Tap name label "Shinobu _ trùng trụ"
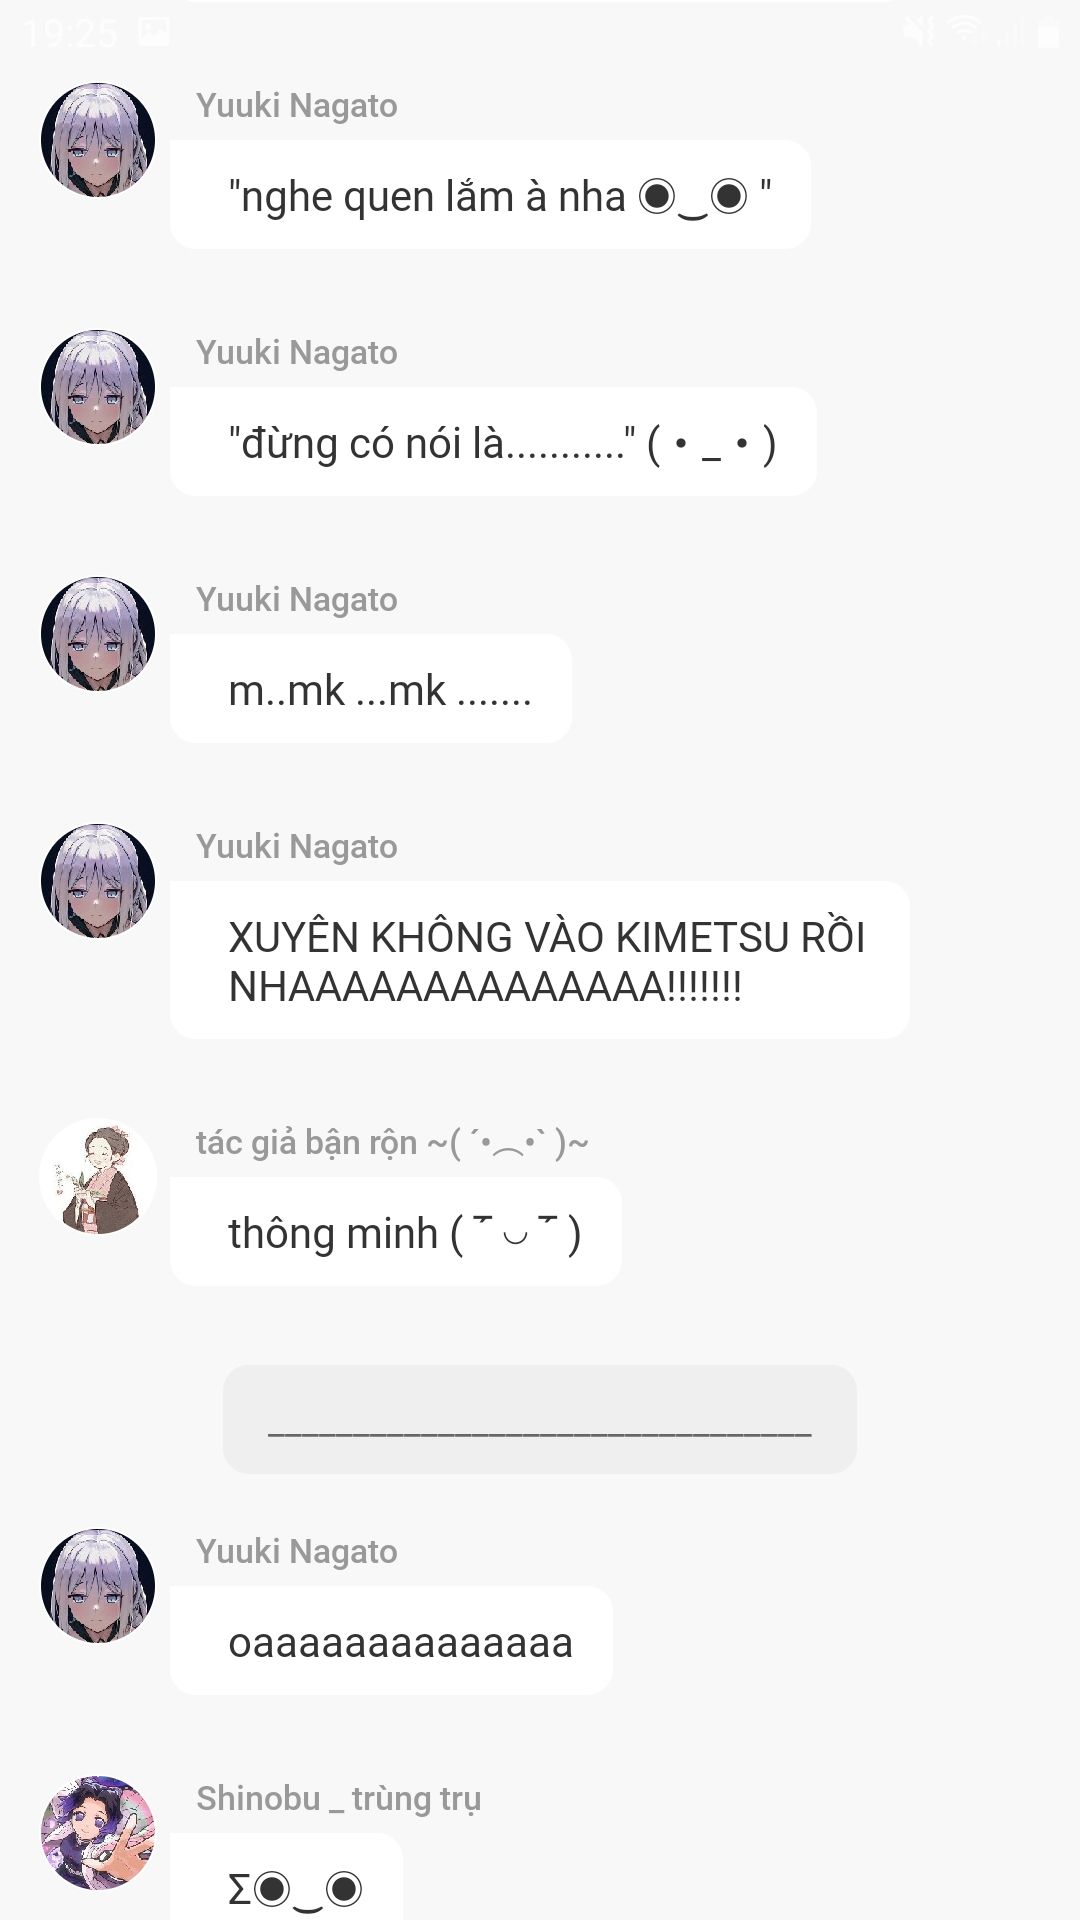This screenshot has width=1080, height=1920. [339, 1798]
